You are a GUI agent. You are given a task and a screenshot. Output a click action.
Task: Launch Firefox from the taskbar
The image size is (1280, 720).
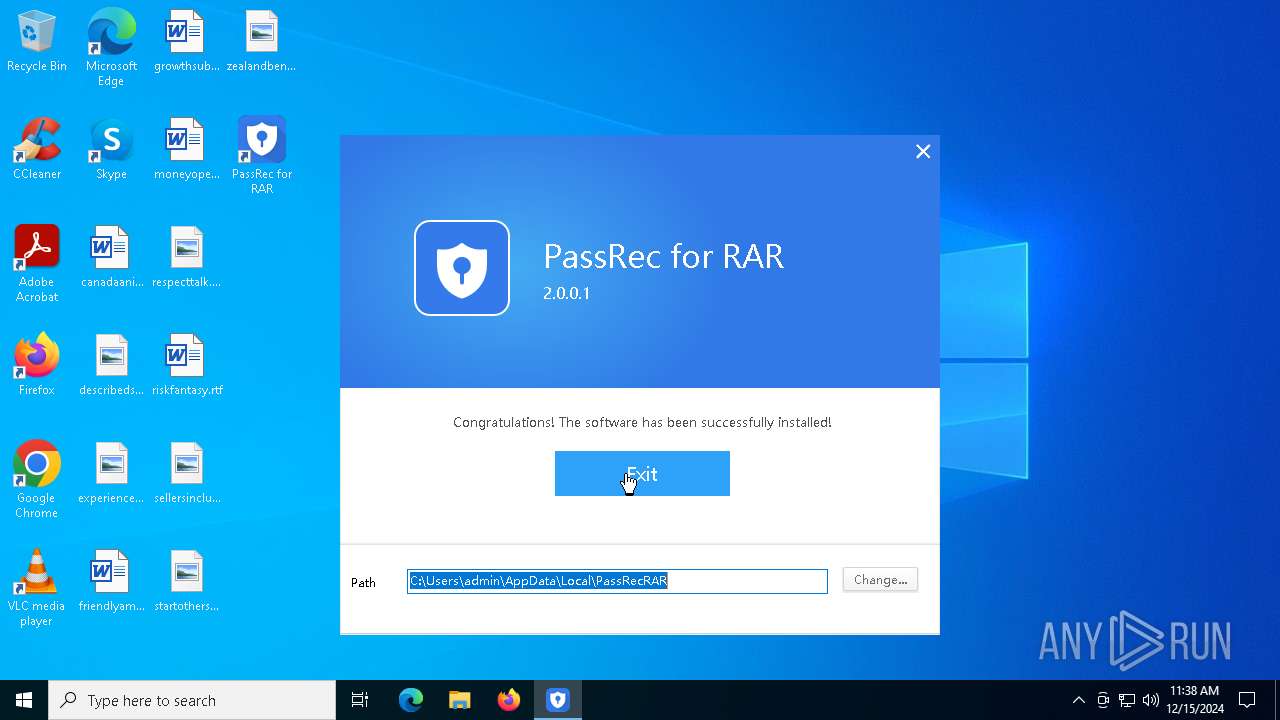coord(508,700)
